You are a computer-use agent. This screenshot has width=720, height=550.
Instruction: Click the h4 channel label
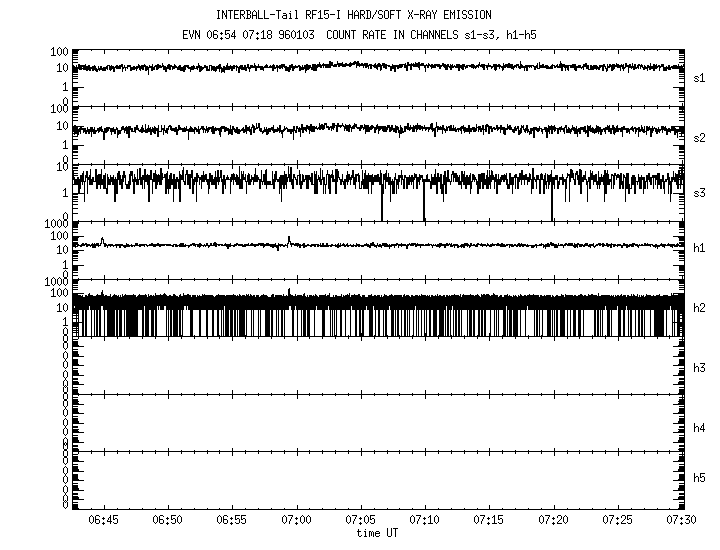[699, 428]
